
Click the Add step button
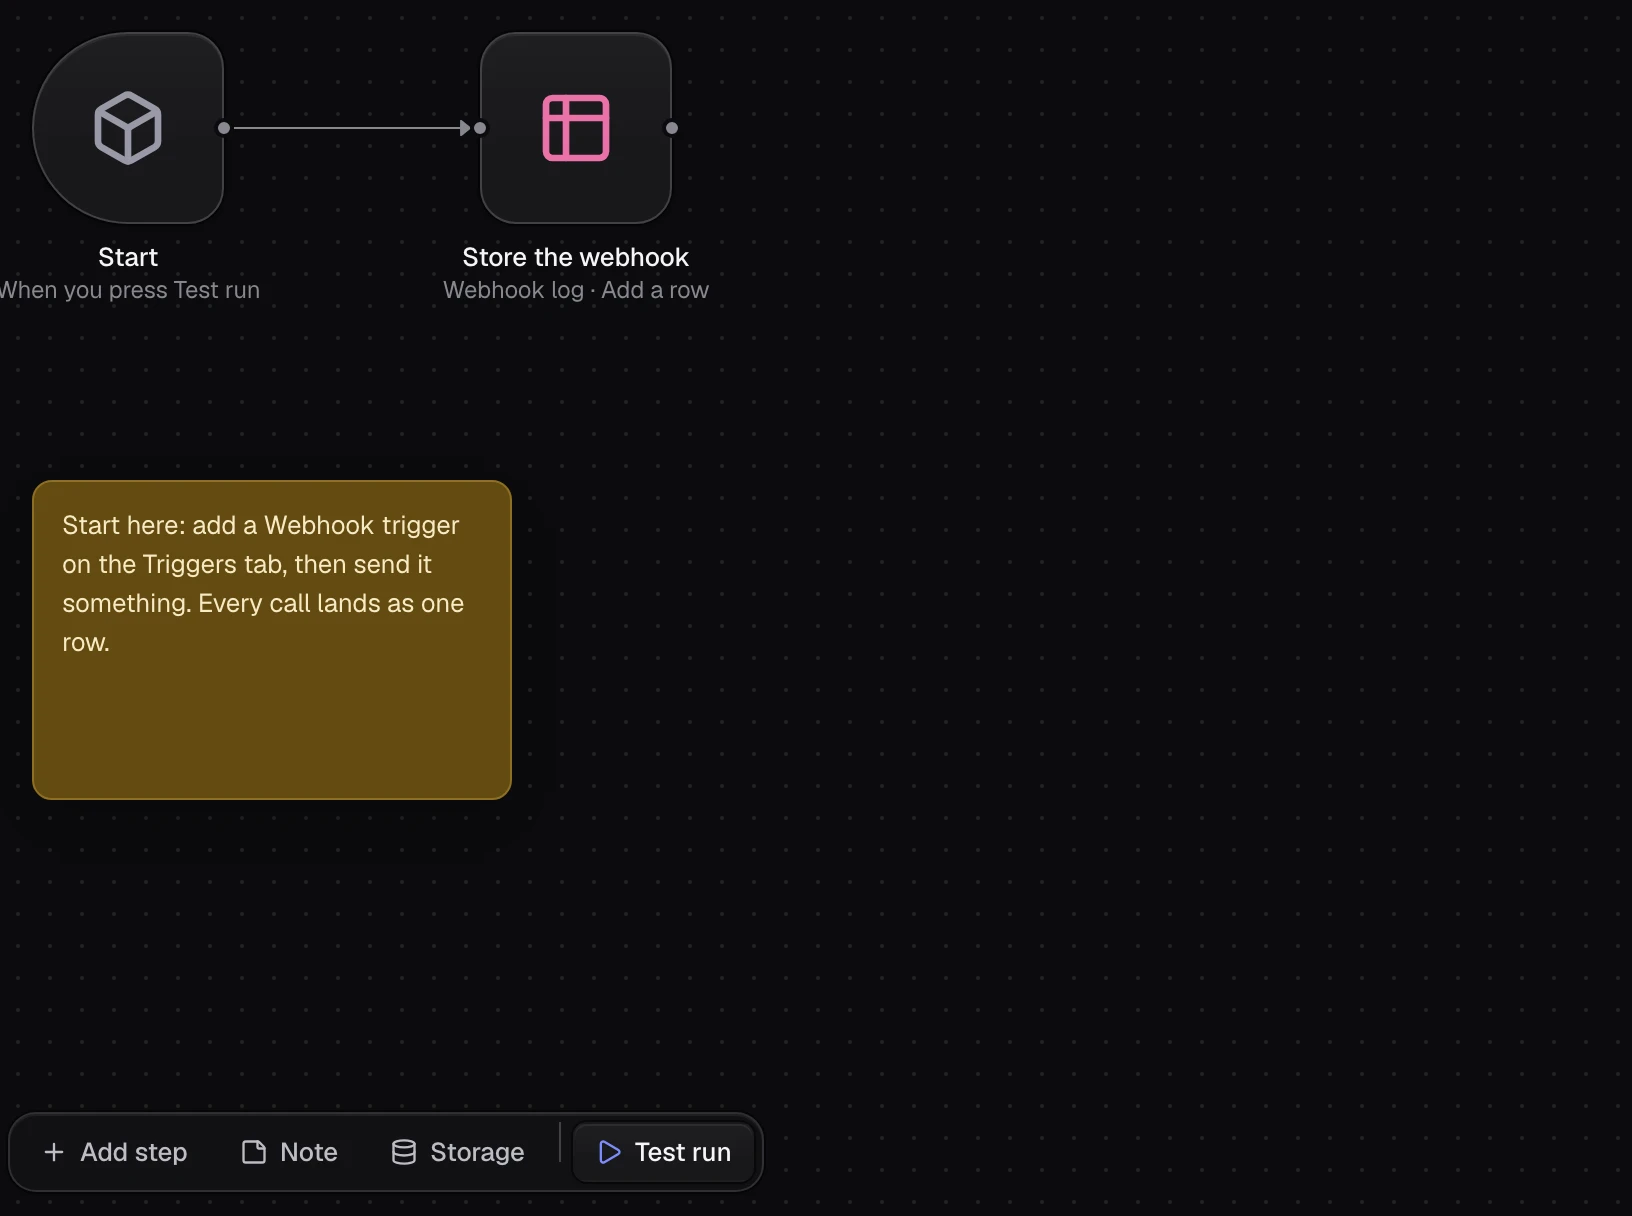pyautogui.click(x=116, y=1152)
